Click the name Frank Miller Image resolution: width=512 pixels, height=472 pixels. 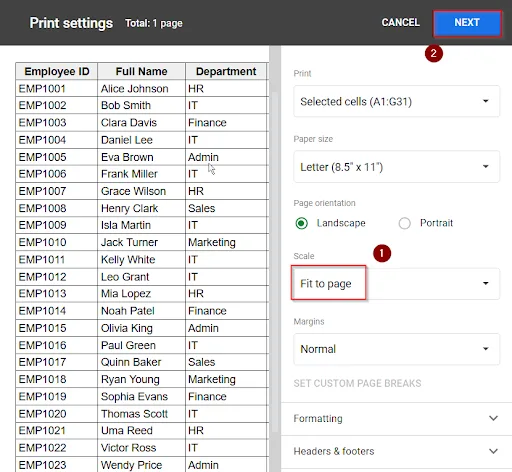129,174
